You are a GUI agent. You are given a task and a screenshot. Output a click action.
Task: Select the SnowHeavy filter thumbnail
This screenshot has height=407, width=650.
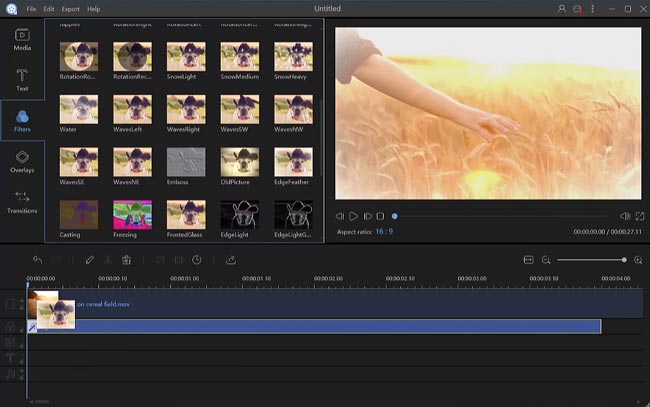pyautogui.click(x=293, y=56)
